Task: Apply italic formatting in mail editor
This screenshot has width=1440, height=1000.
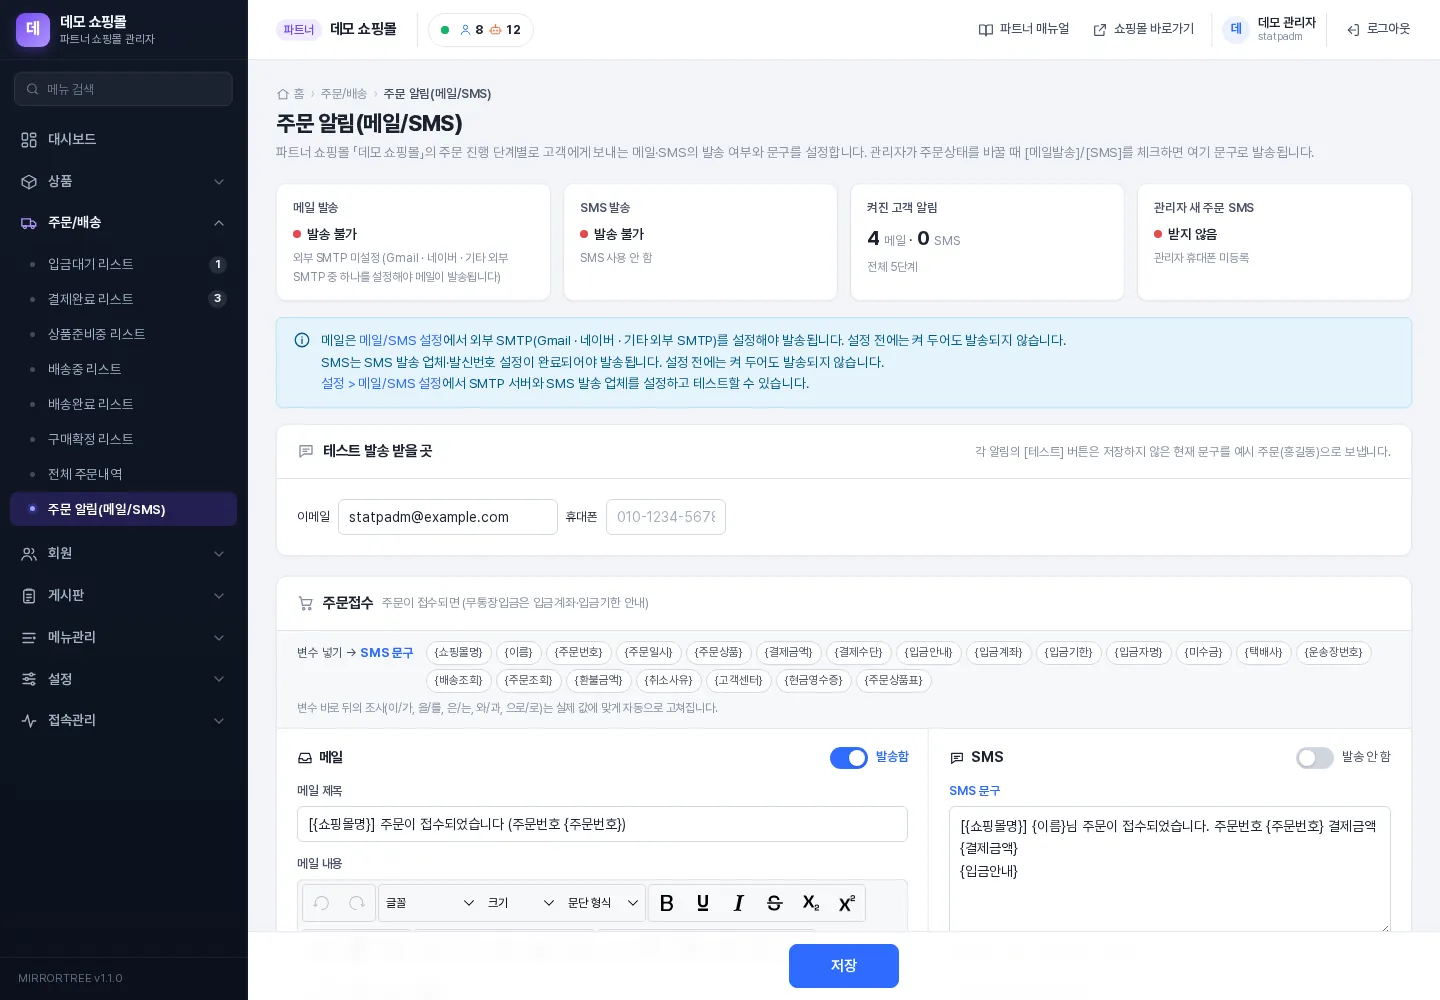Action: tap(739, 903)
